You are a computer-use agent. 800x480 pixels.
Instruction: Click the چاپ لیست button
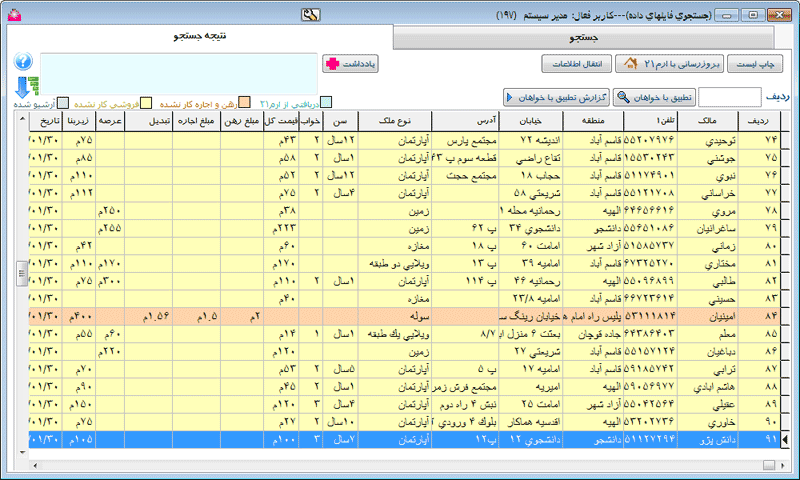(x=755, y=64)
